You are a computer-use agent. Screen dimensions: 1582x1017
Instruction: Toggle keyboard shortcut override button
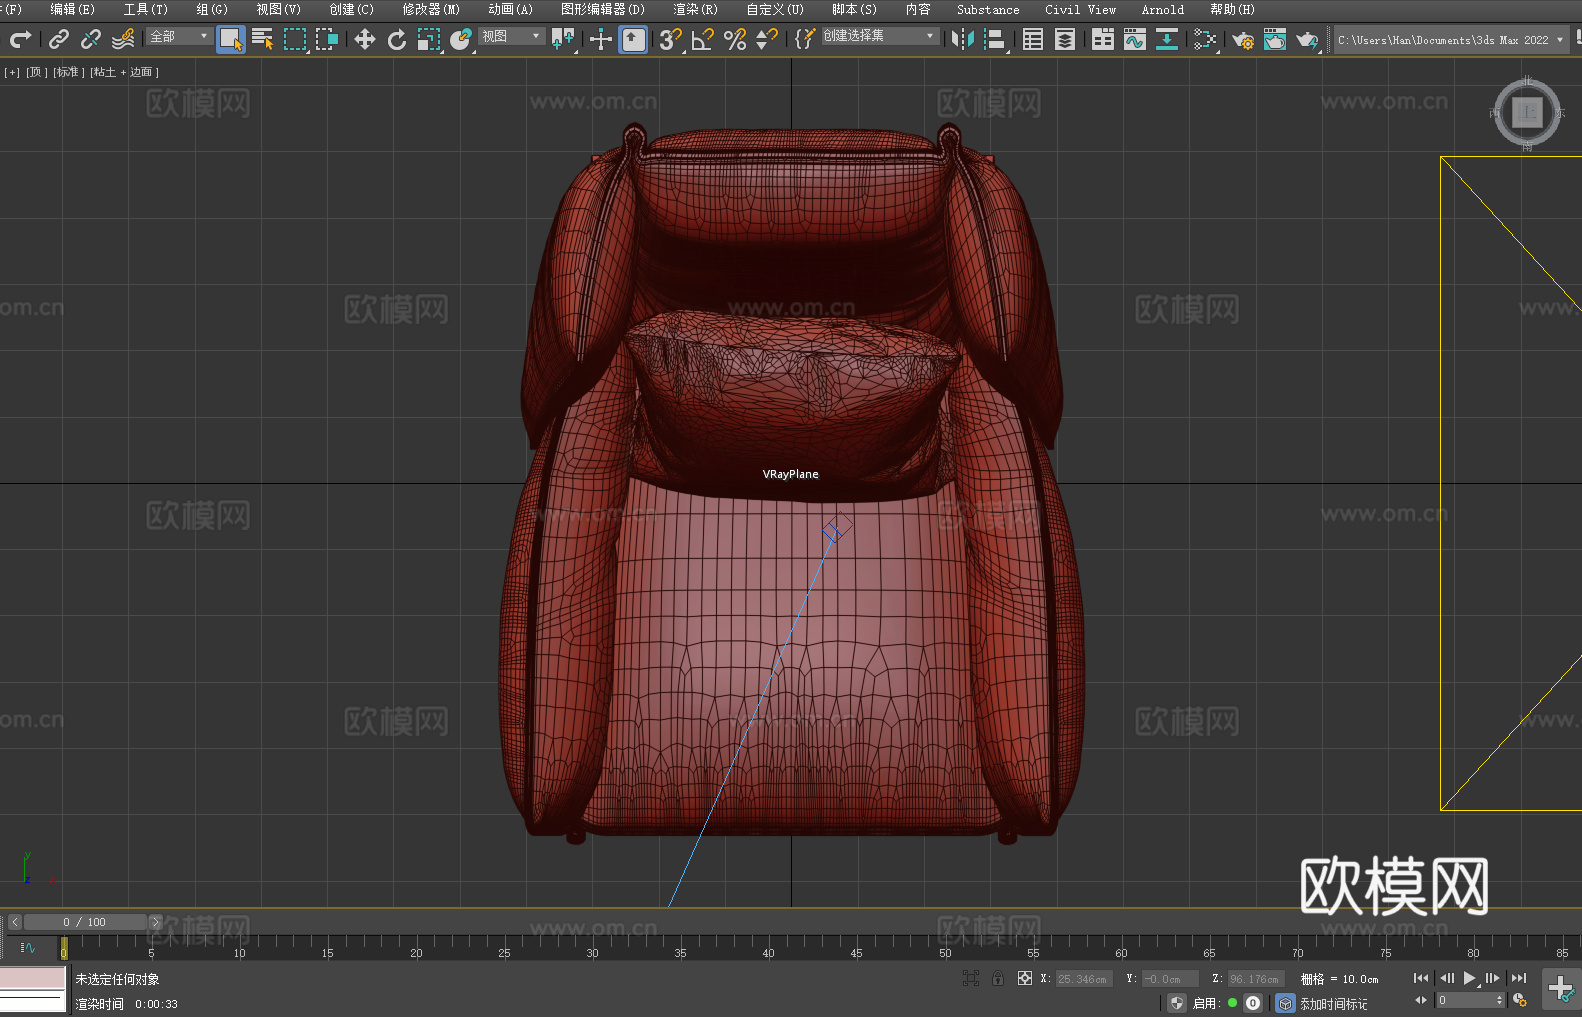[x=633, y=39]
